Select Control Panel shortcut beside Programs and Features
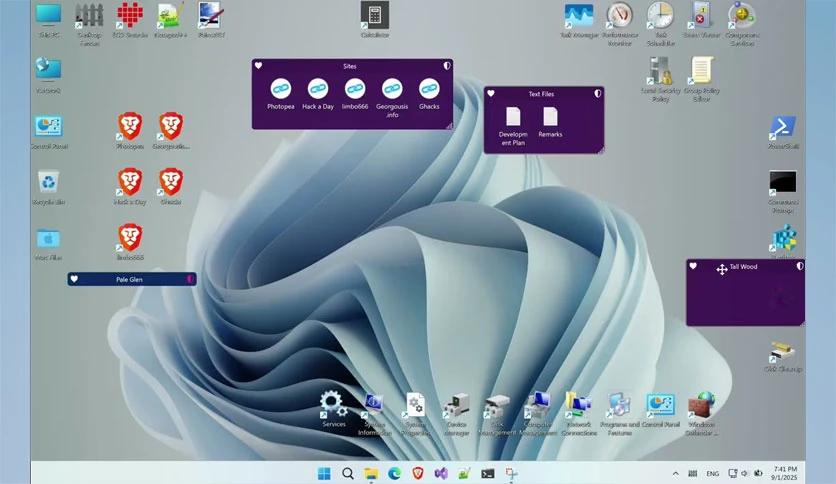836x484 pixels. tap(661, 410)
